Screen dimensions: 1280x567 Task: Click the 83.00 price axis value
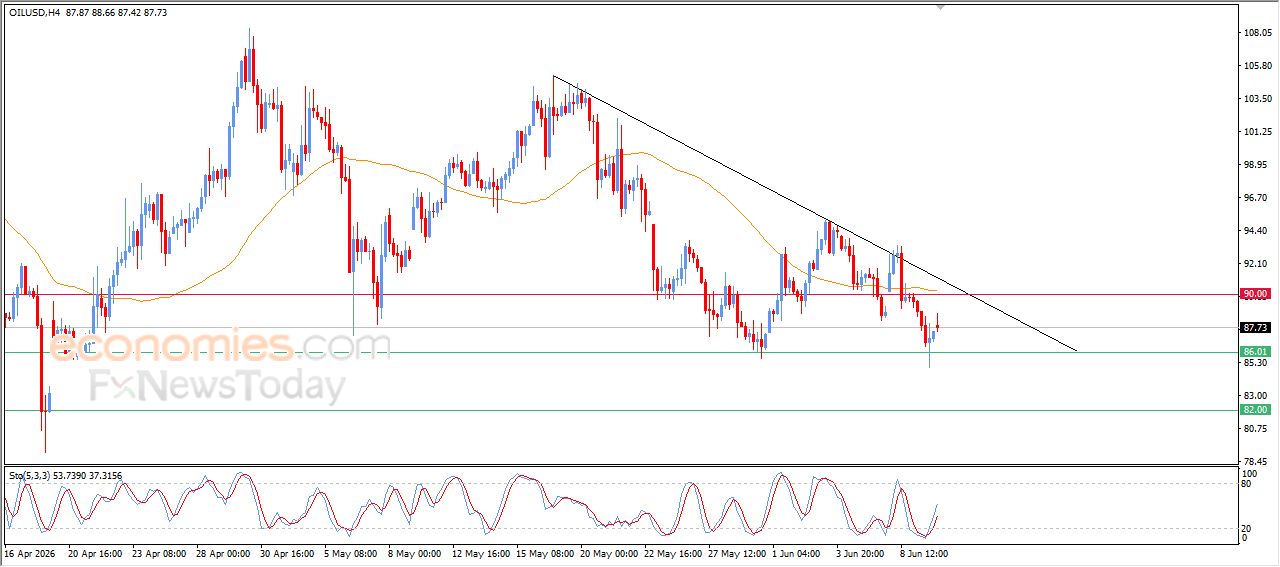coord(1257,396)
